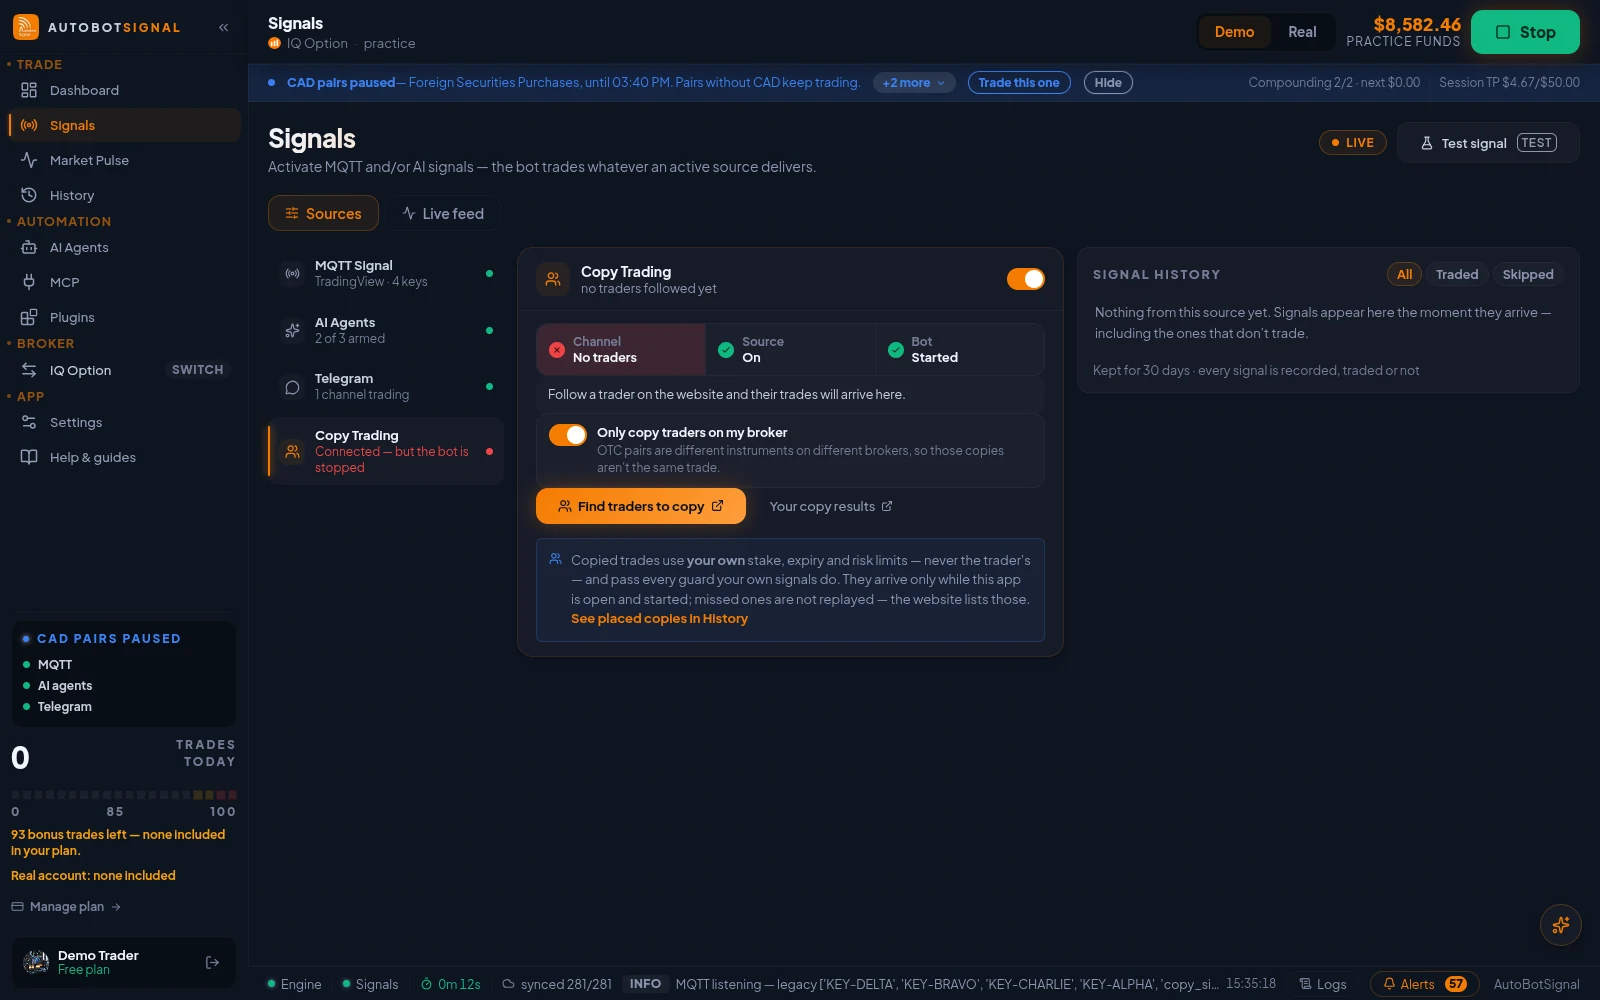Click the trades today progress bar
Screen dimensions: 1600x1000
pos(124,795)
